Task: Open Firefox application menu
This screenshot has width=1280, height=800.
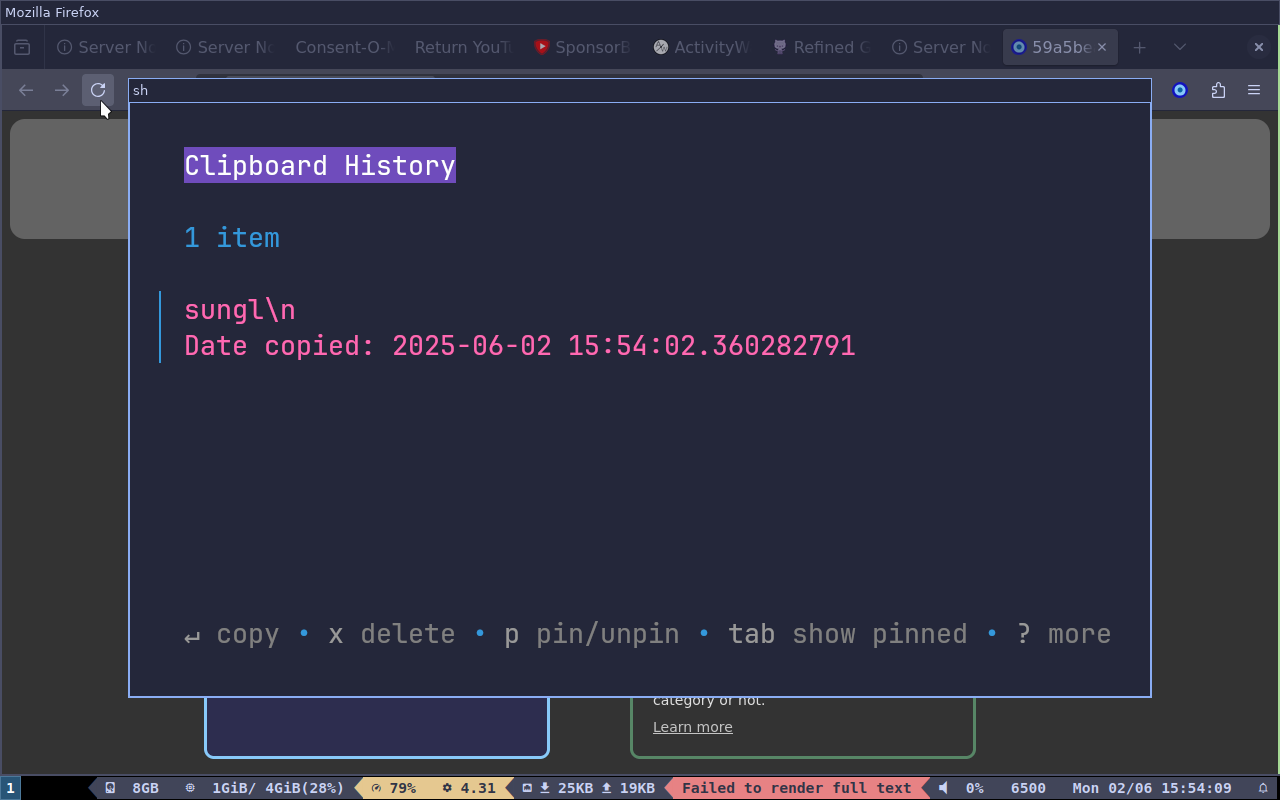Action: (x=1254, y=90)
